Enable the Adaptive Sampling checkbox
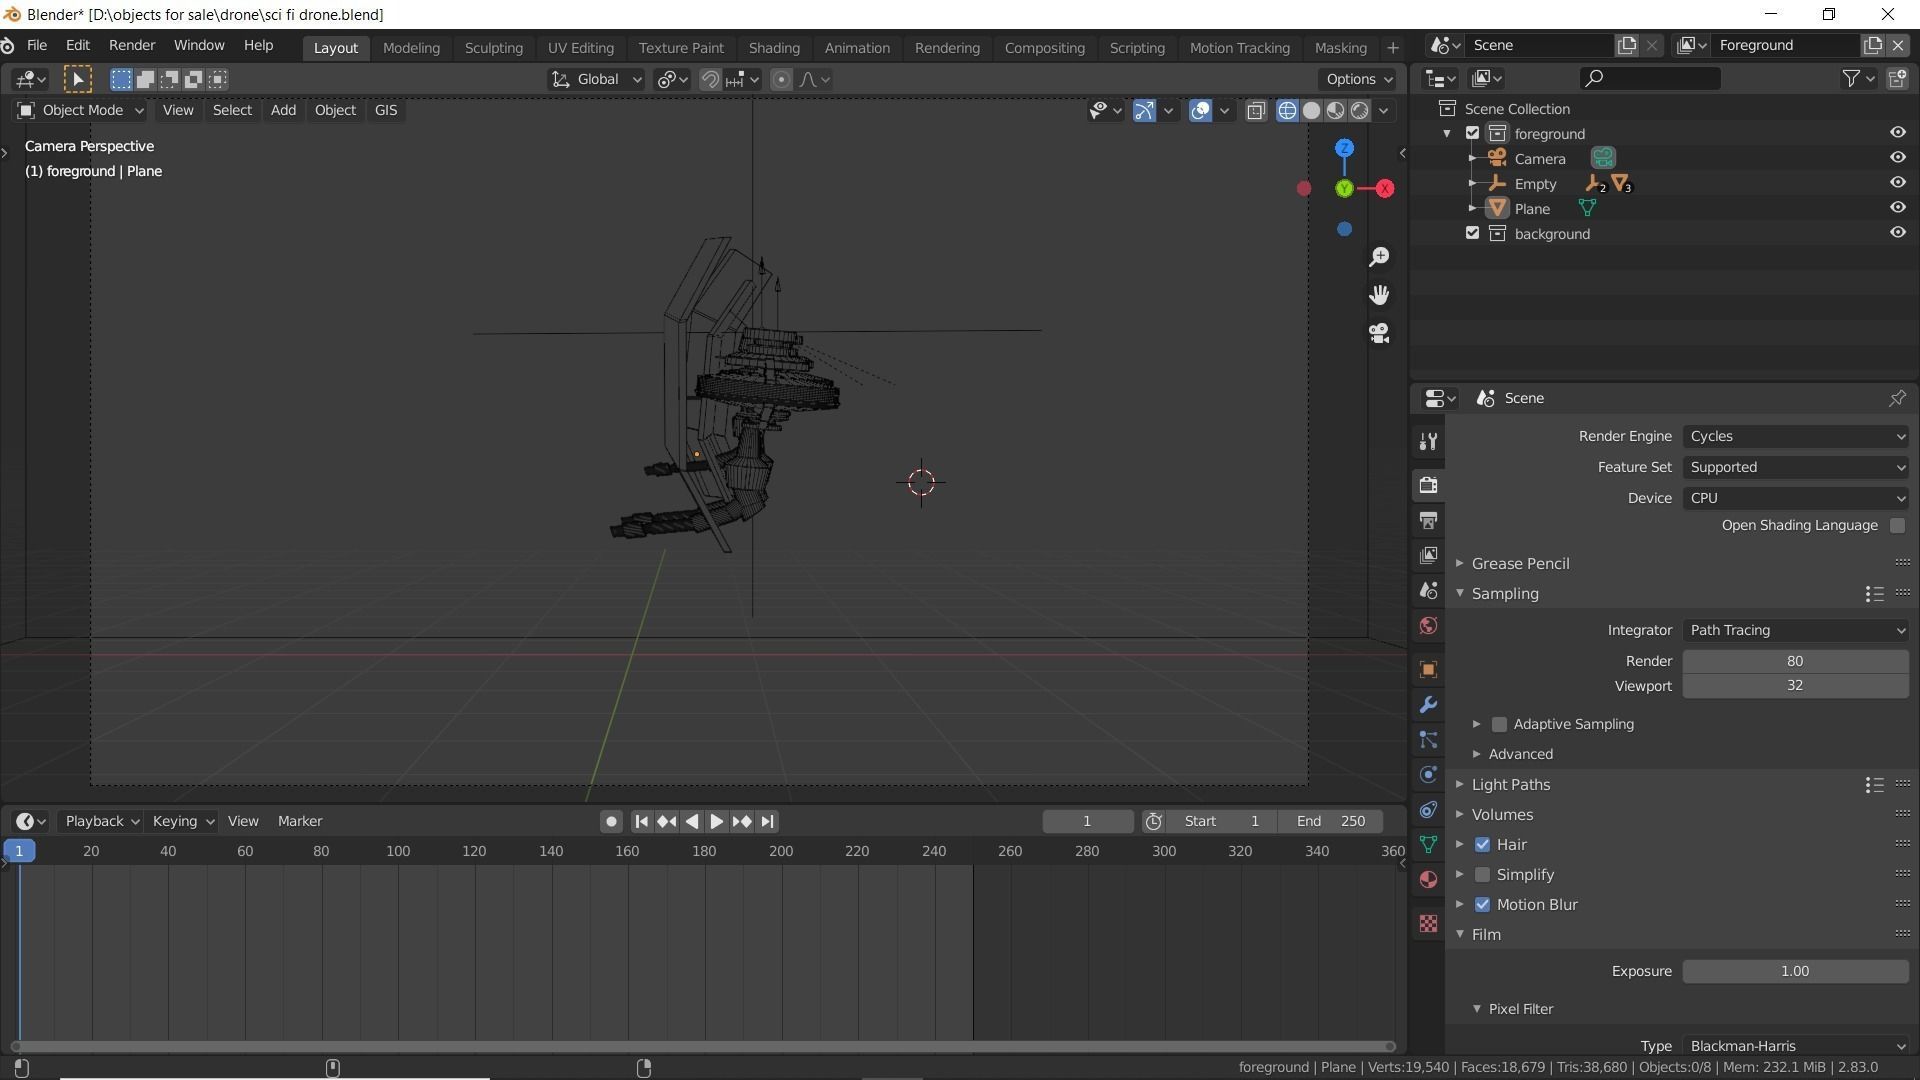The height and width of the screenshot is (1080, 1920). 1499,724
